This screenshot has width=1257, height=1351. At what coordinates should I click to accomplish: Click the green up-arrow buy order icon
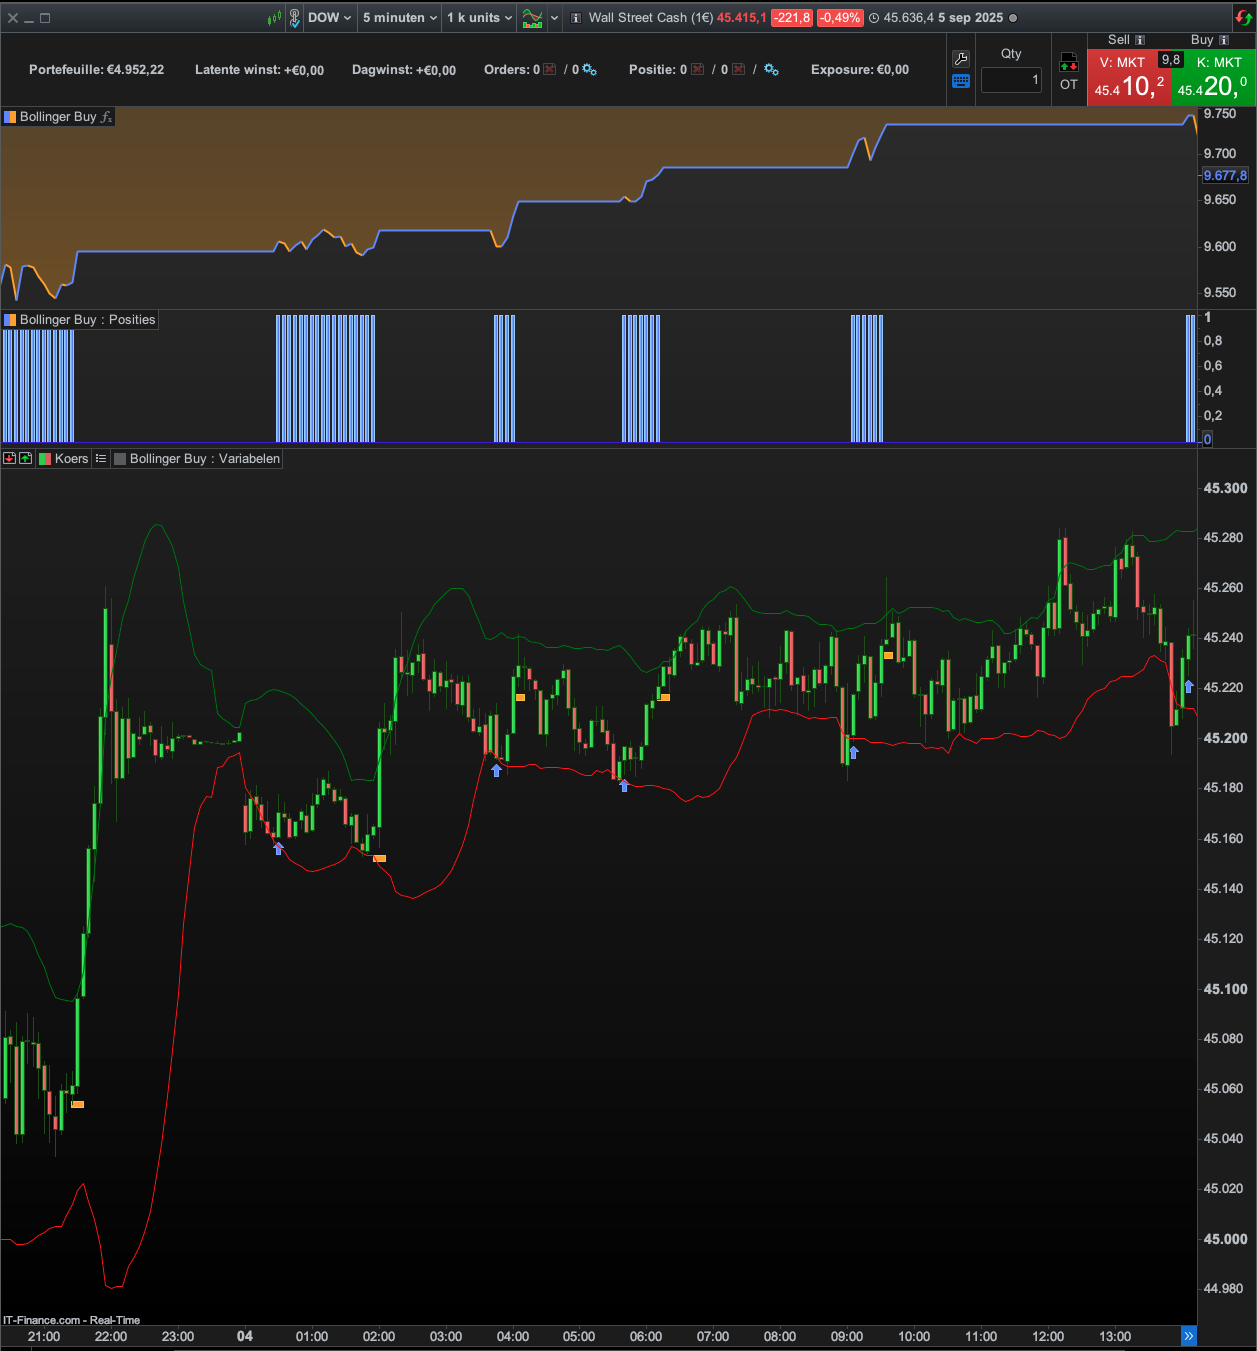(x=26, y=459)
